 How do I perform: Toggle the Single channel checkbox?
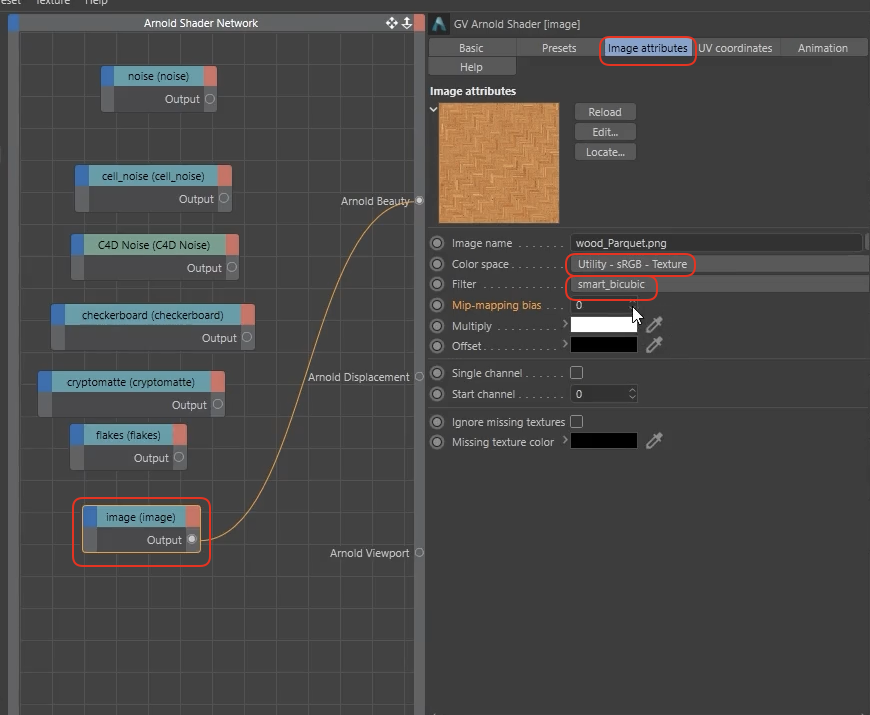(576, 372)
